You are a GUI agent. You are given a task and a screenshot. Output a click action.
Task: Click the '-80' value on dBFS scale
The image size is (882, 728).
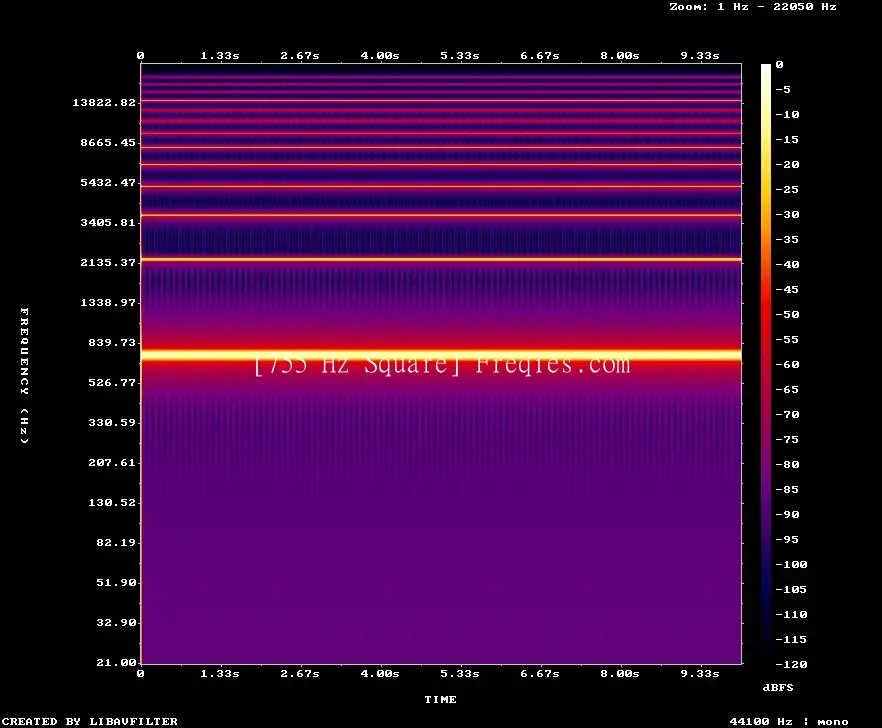pos(787,464)
